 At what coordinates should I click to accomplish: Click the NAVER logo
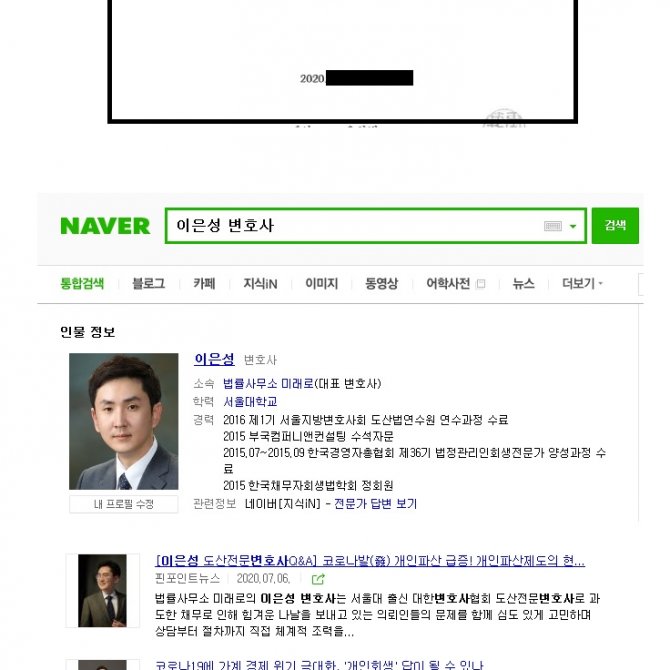click(105, 226)
